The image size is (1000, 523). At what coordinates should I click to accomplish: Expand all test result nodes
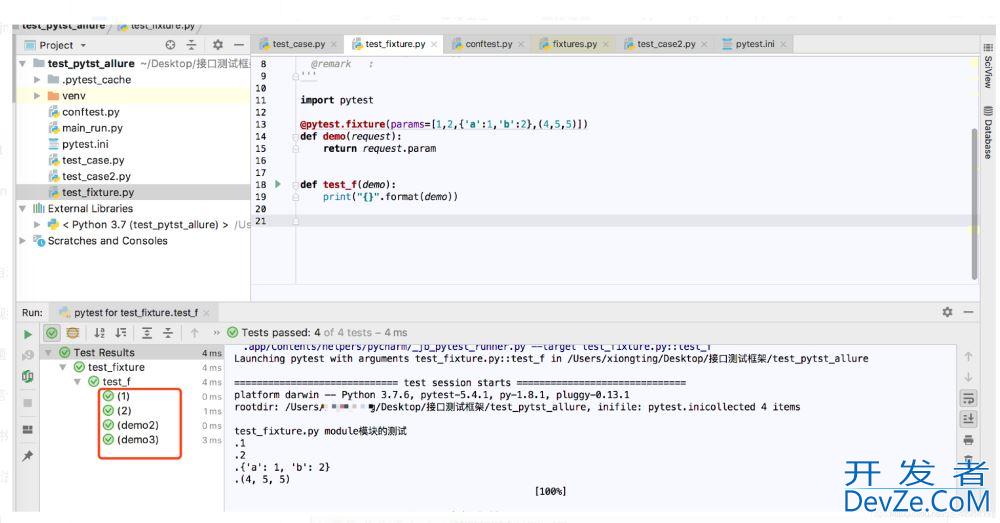147,332
